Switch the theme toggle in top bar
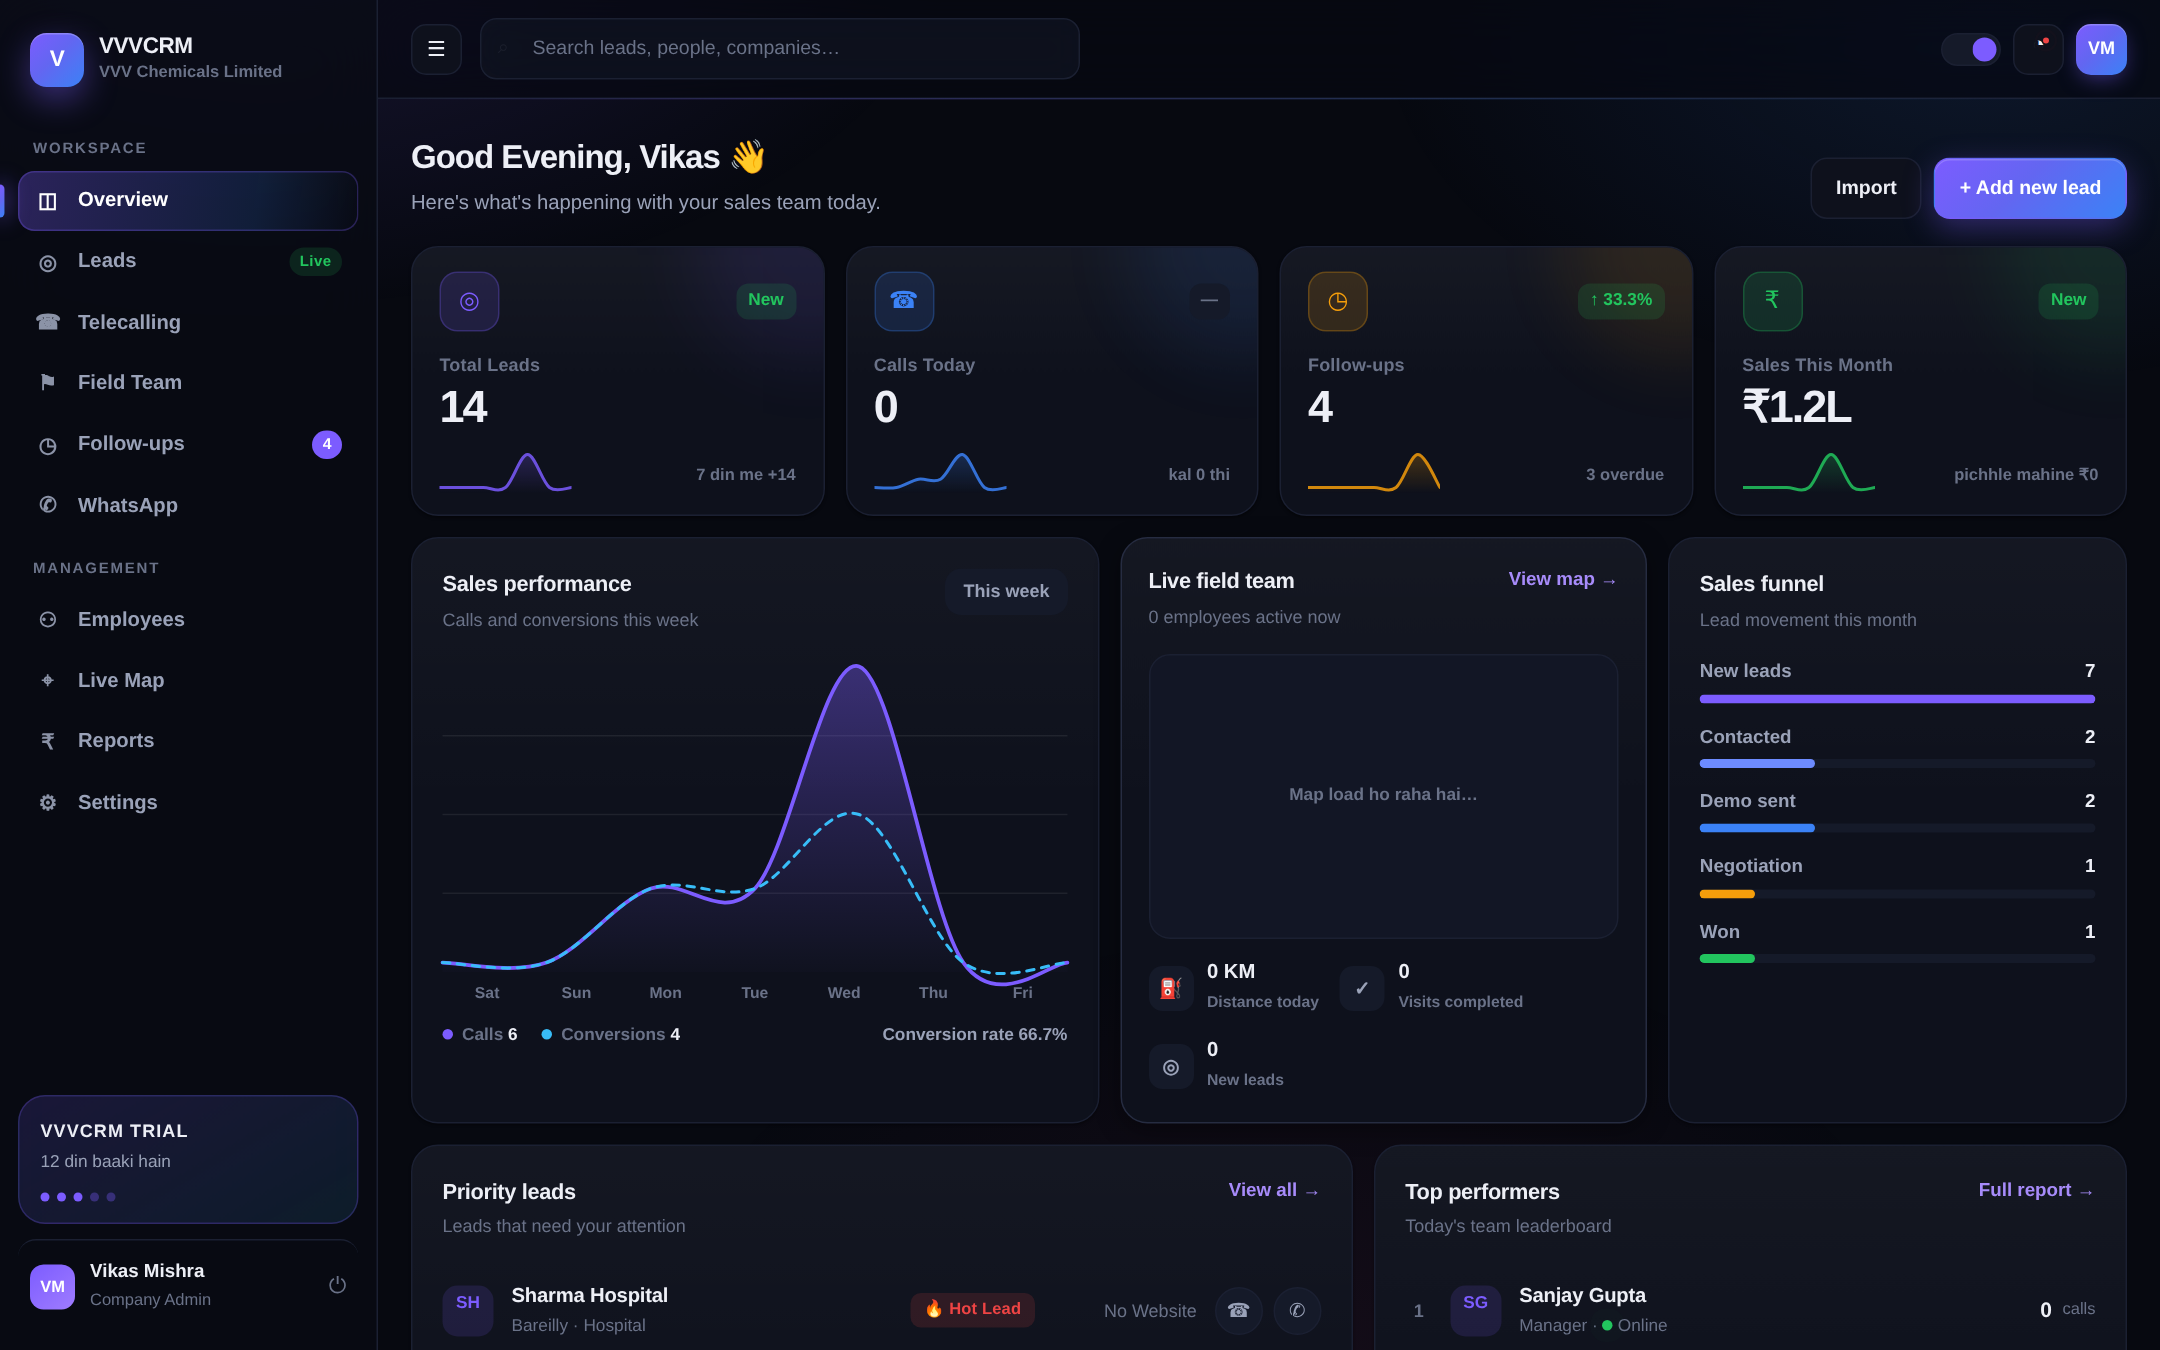The height and width of the screenshot is (1350, 2160). pos(1970,49)
